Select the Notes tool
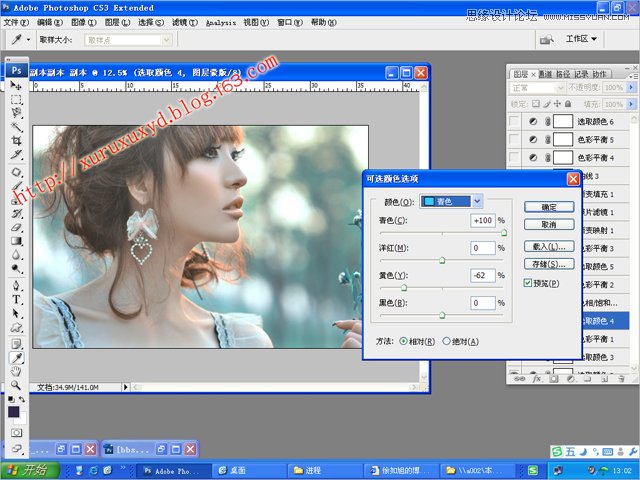 pos(16,344)
